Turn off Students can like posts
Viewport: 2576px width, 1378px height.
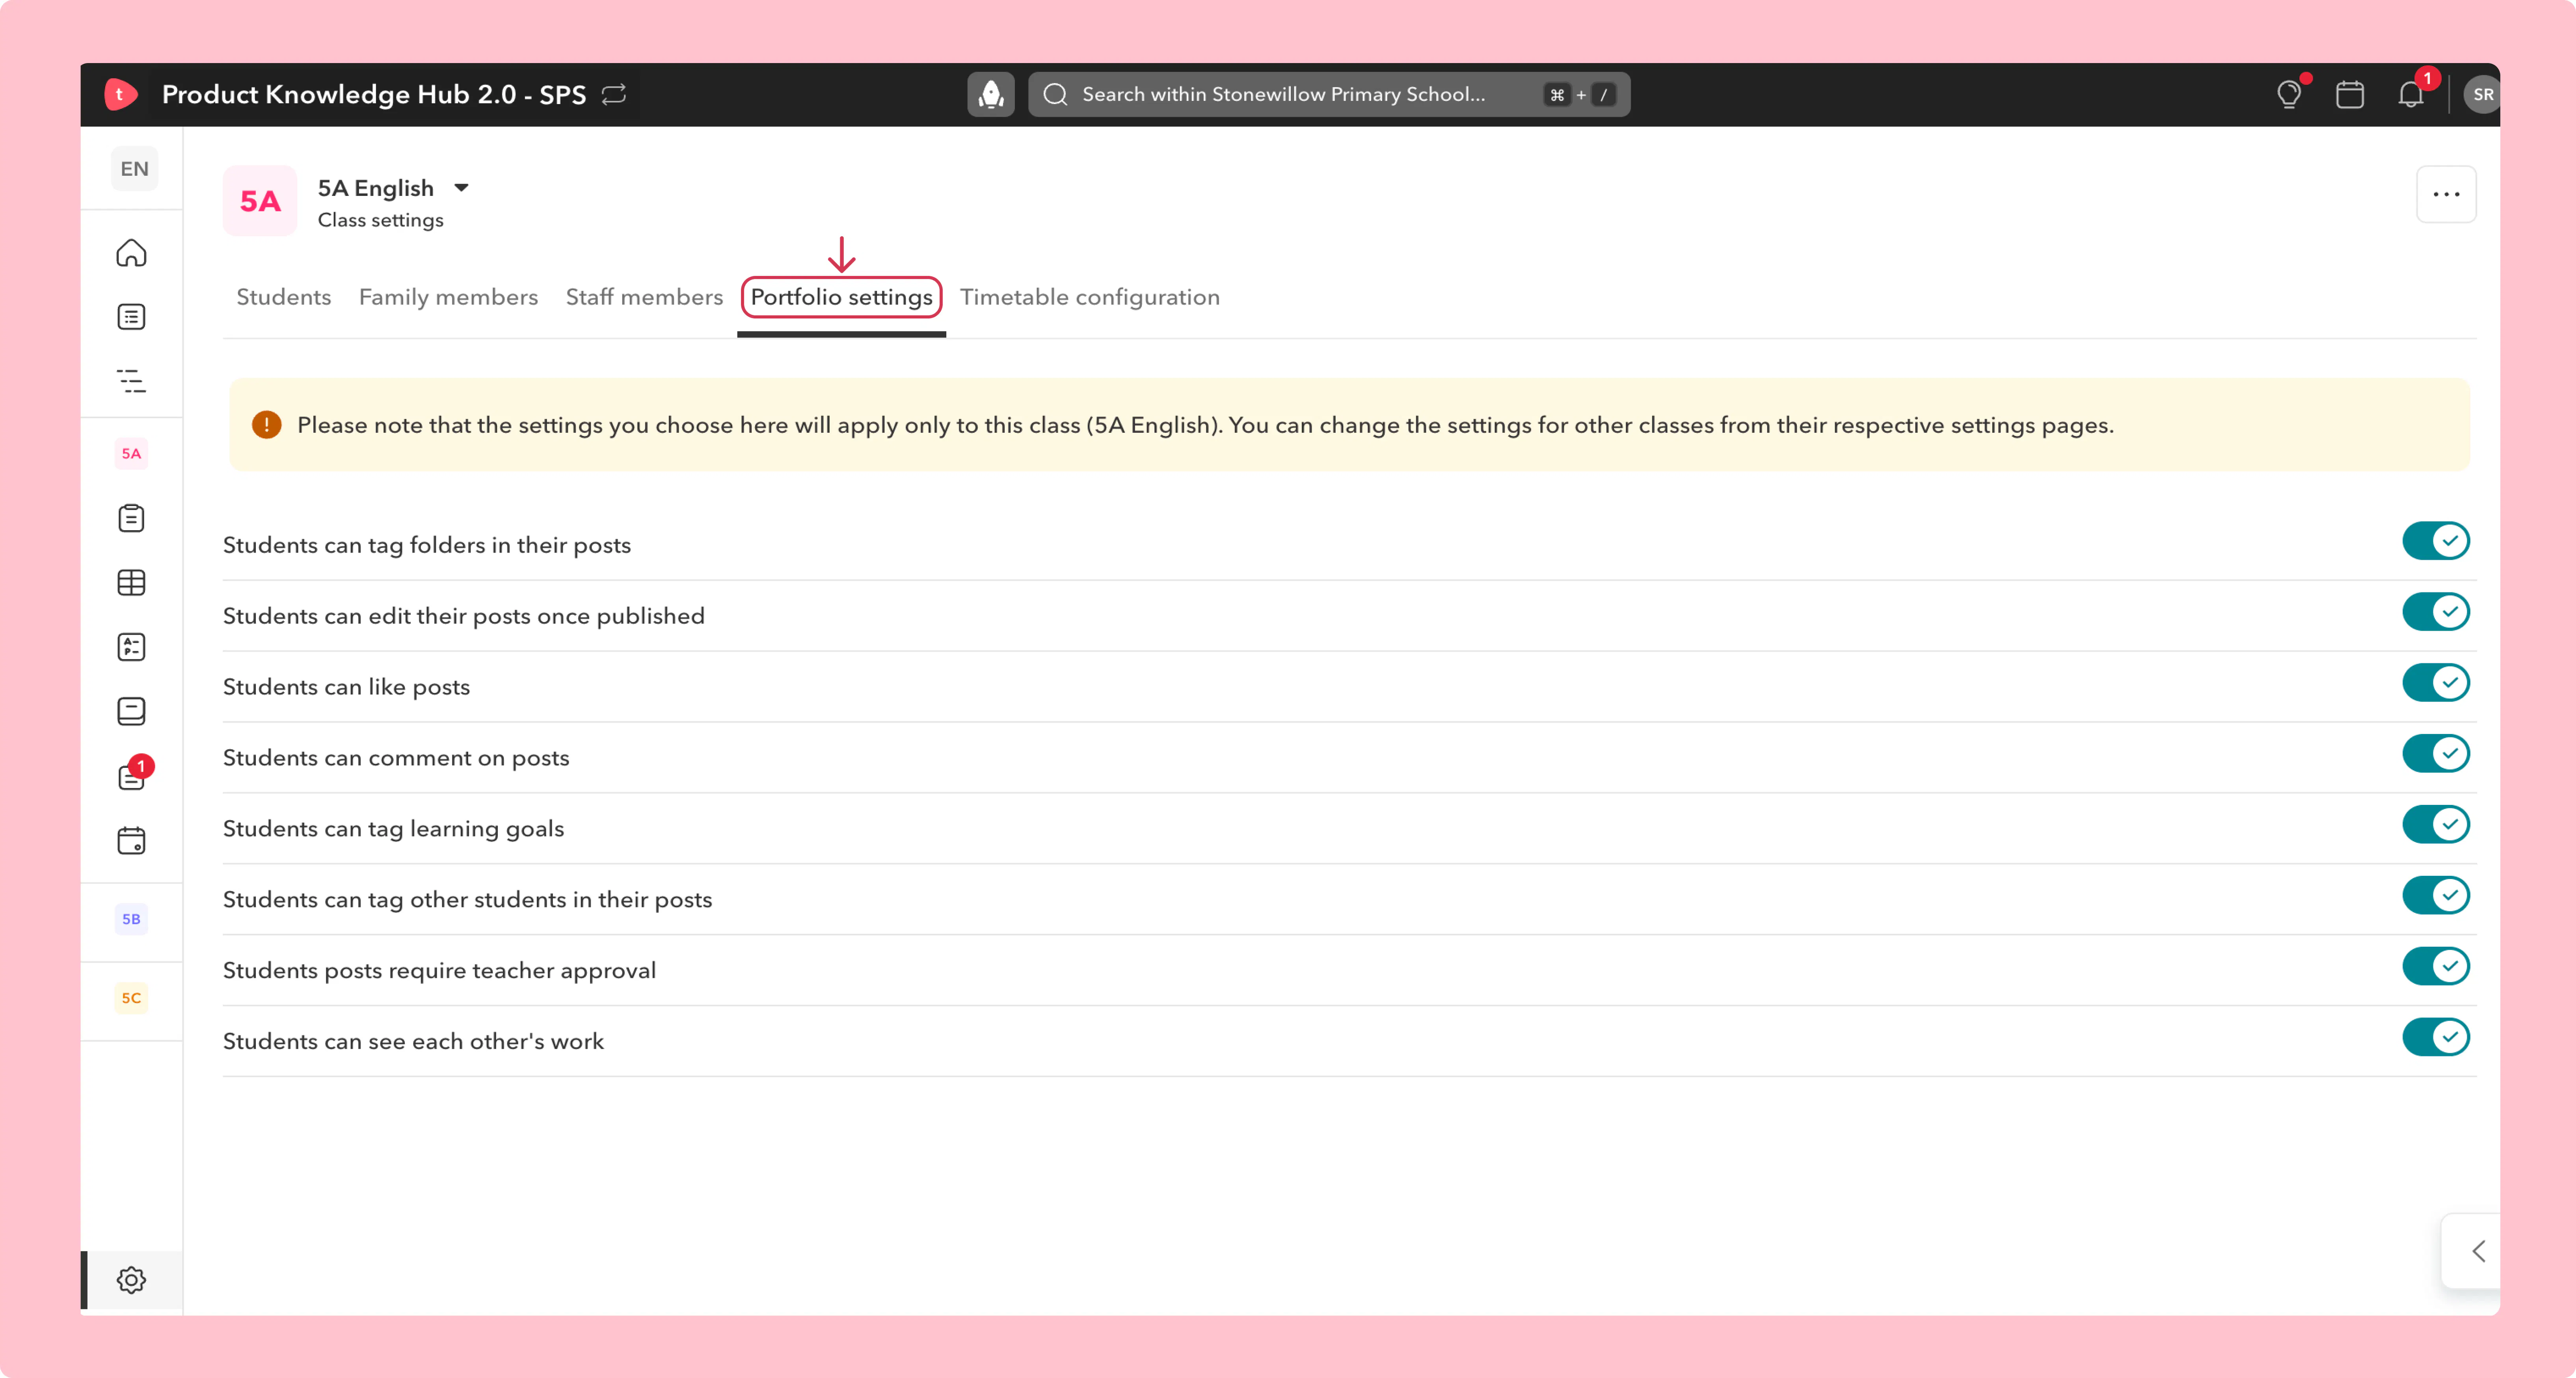(2436, 683)
